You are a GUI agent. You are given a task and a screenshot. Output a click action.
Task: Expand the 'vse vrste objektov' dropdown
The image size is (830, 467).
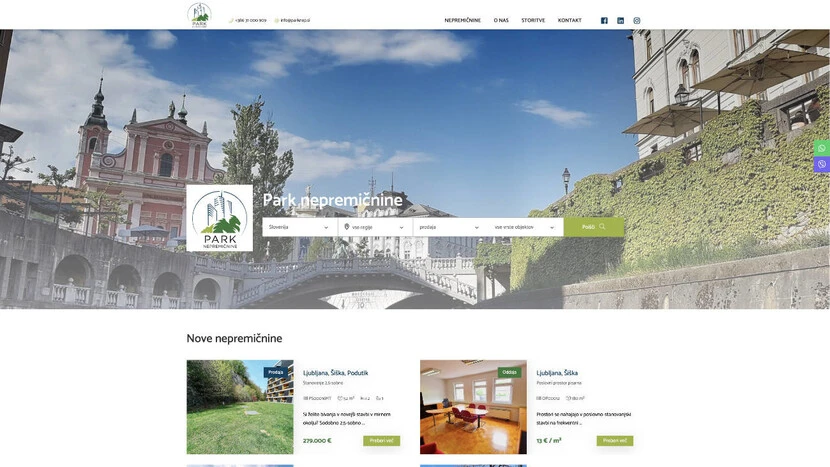tap(525, 227)
